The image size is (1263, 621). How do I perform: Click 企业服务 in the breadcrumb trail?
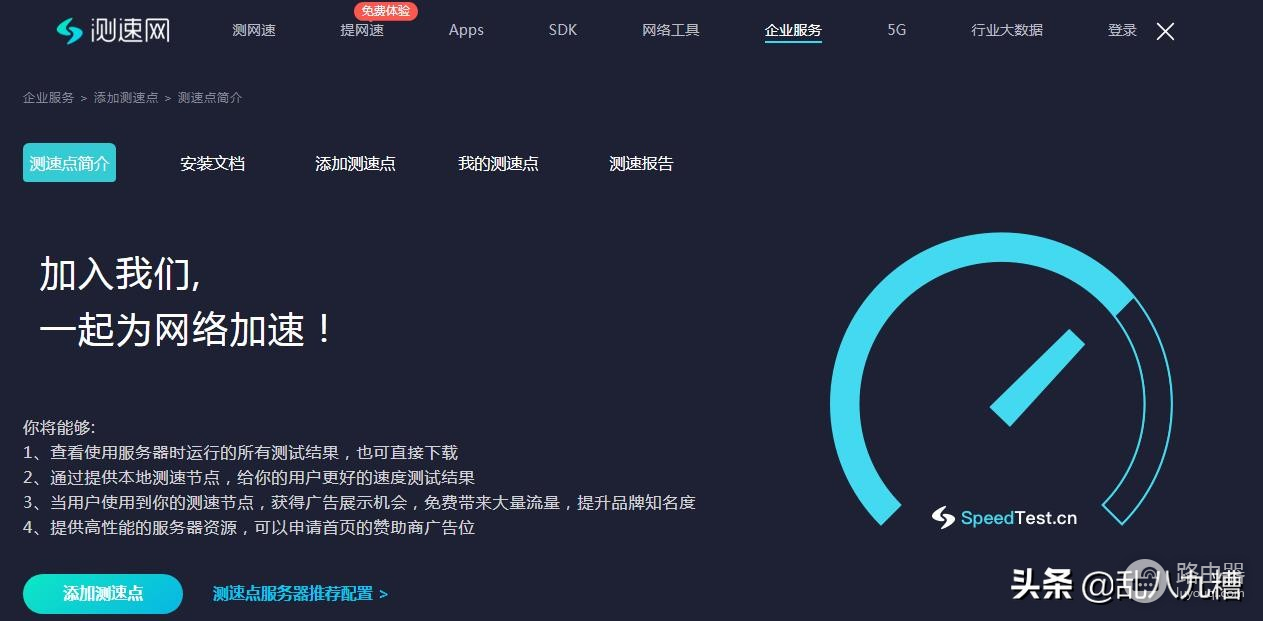coord(47,97)
